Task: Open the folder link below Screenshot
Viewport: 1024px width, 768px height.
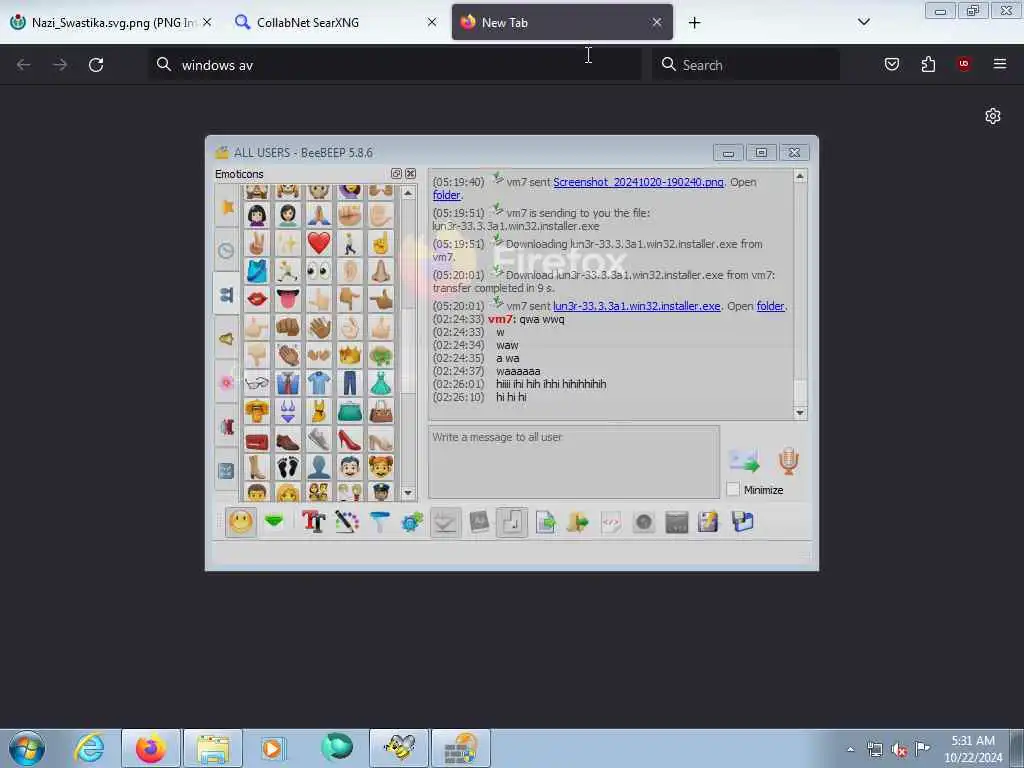Action: tap(447, 195)
